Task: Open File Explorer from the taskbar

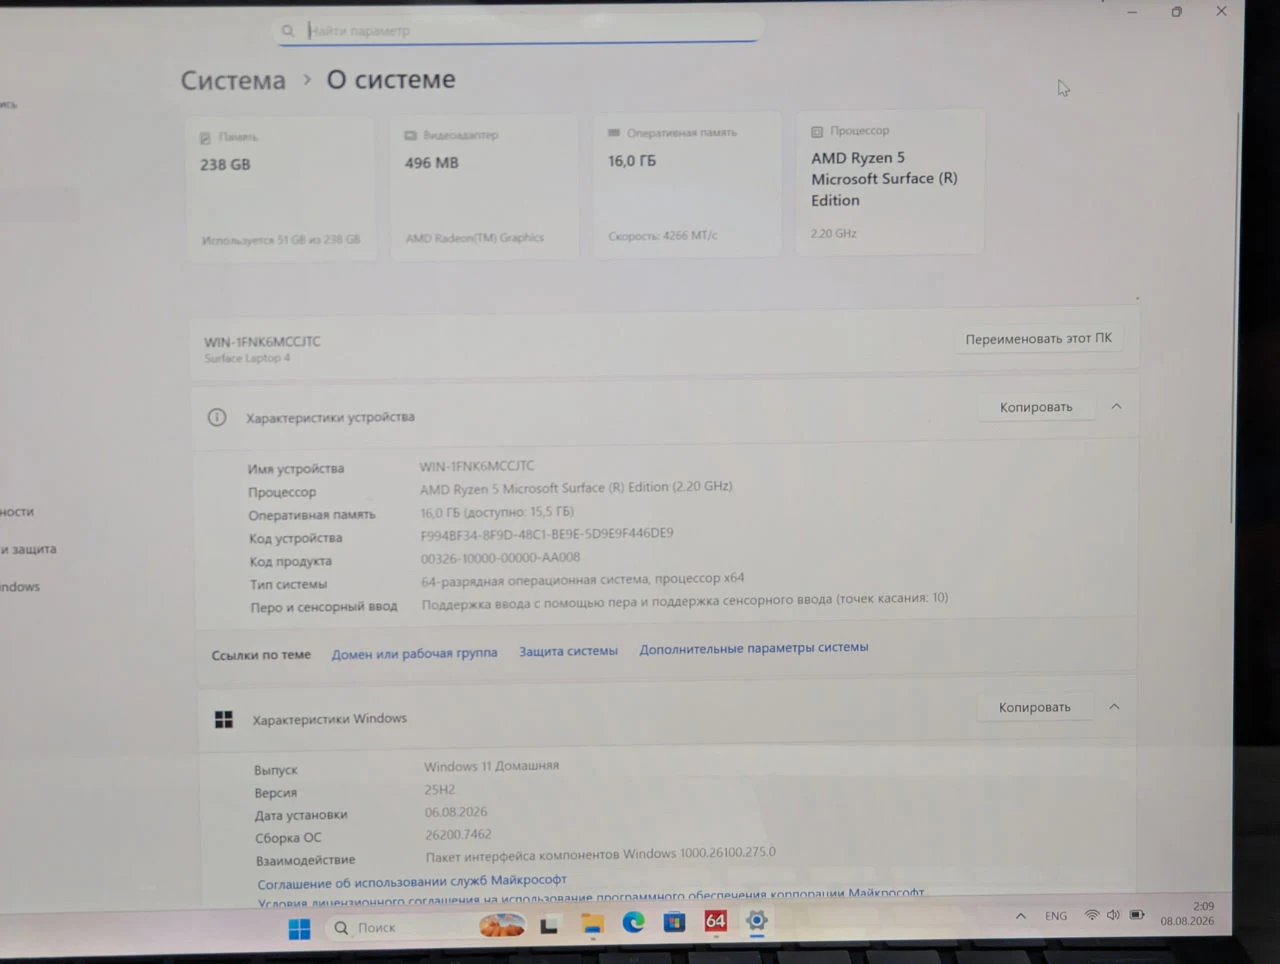Action: point(593,925)
